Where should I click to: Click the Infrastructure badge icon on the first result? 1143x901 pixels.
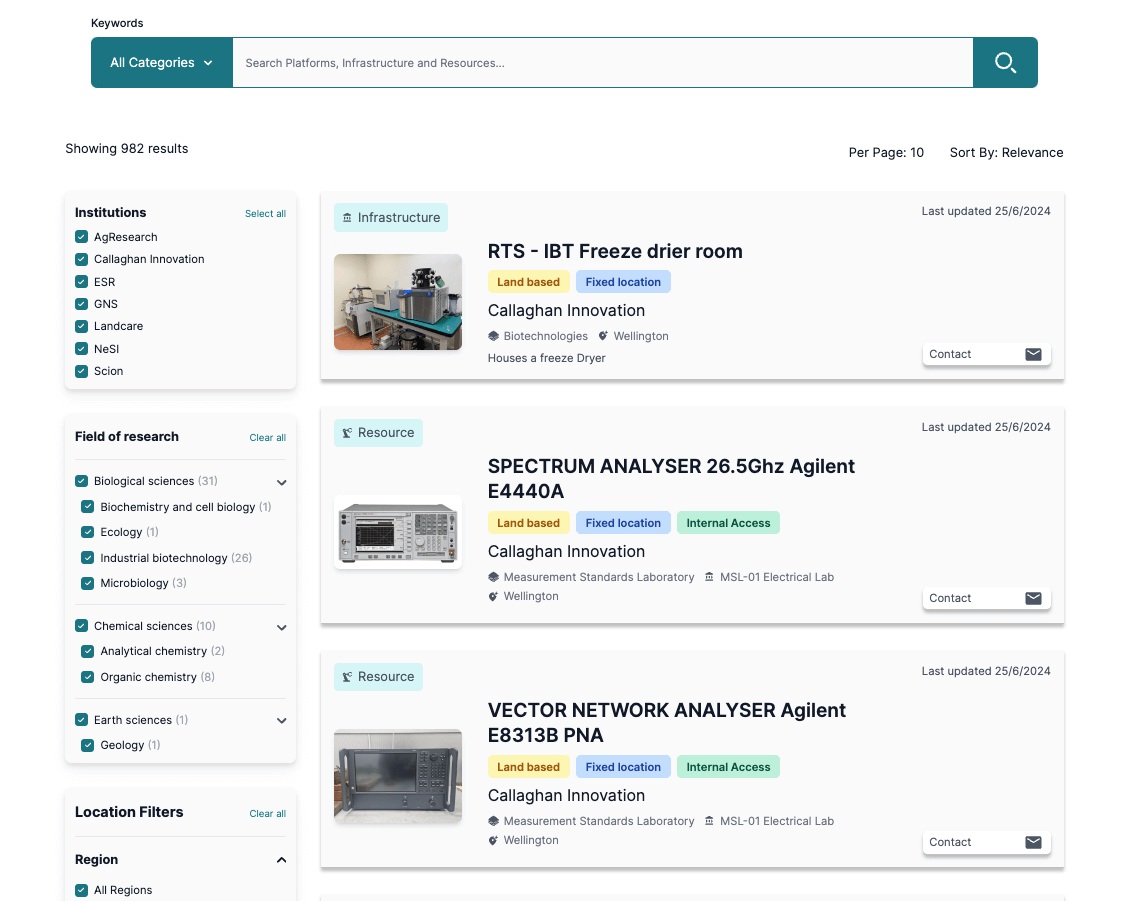coord(347,218)
